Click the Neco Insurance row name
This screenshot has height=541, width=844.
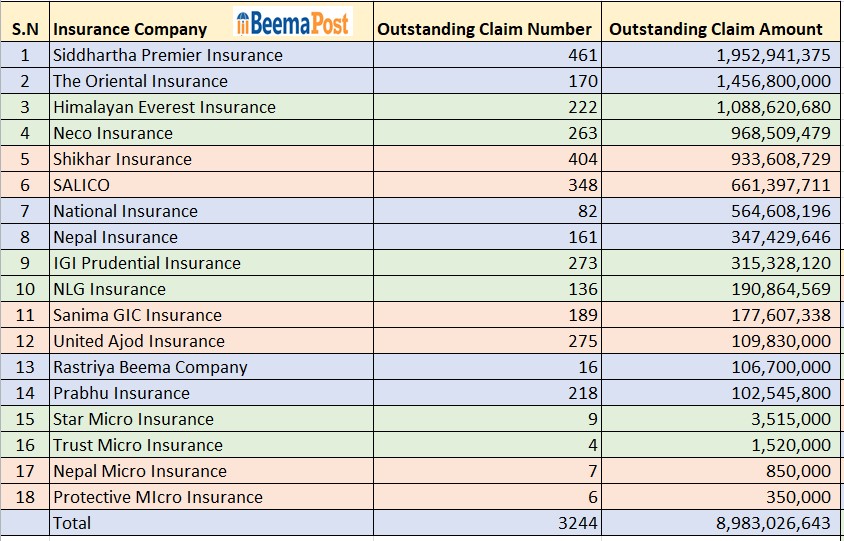pyautogui.click(x=113, y=133)
